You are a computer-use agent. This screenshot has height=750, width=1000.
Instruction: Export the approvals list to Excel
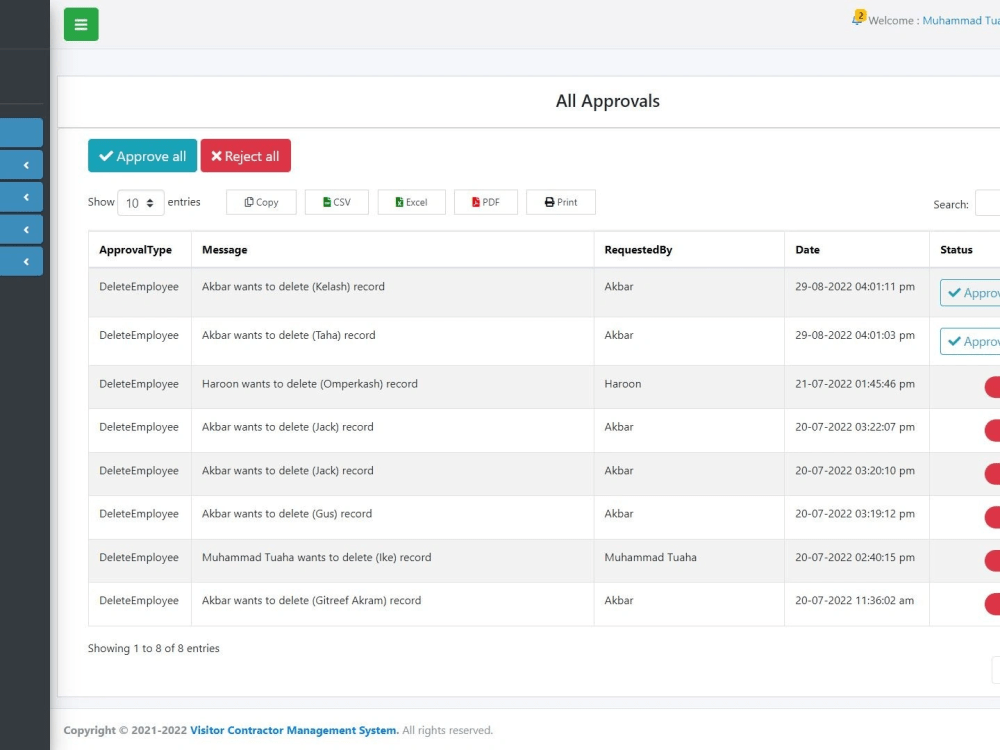pyautogui.click(x=411, y=202)
